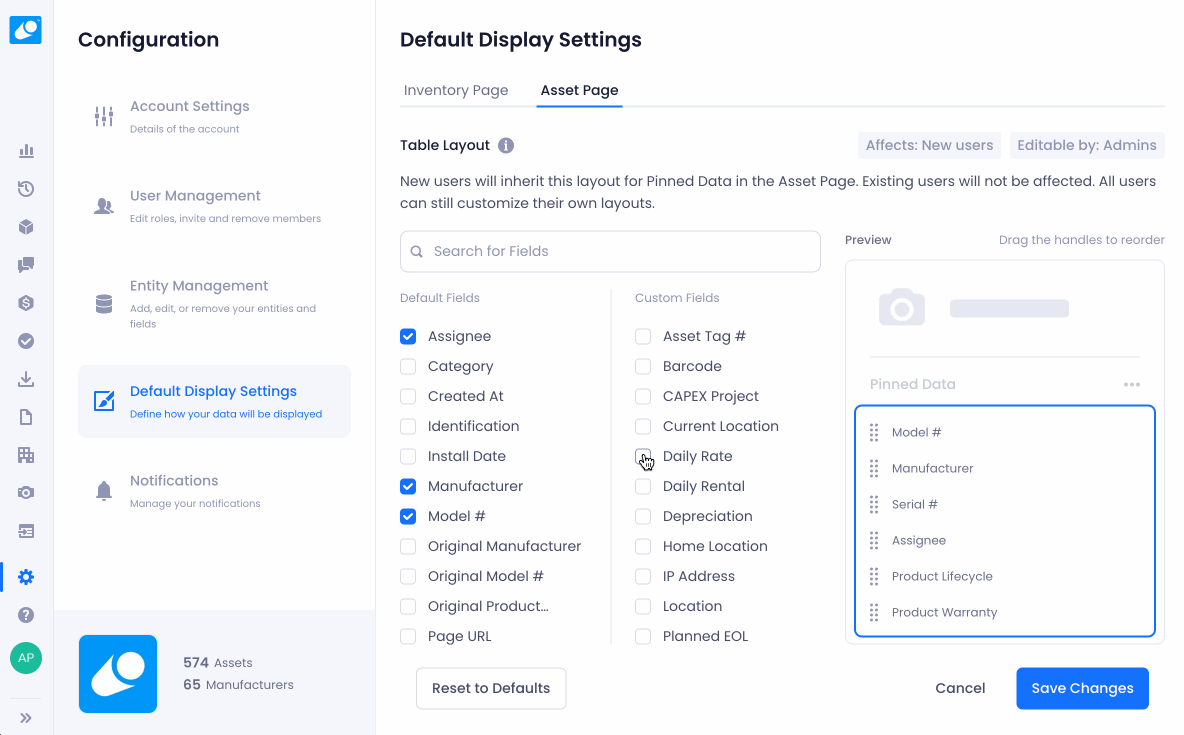Check the Planned EOL custom field

pos(643,636)
